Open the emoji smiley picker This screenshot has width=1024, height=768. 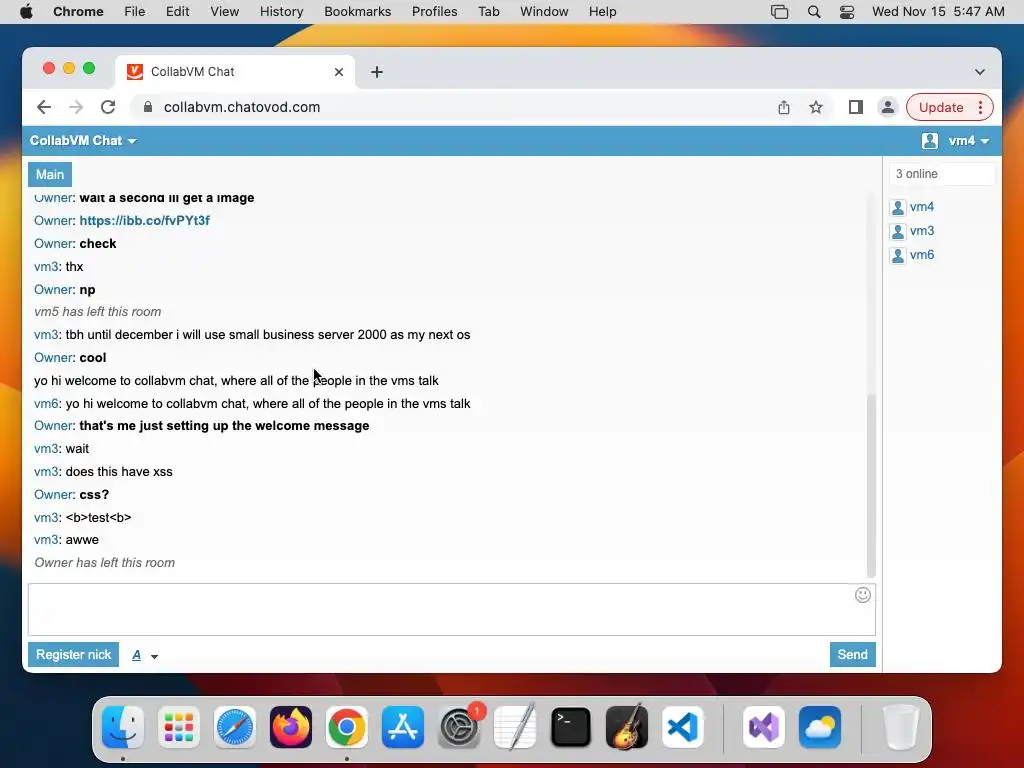863,595
